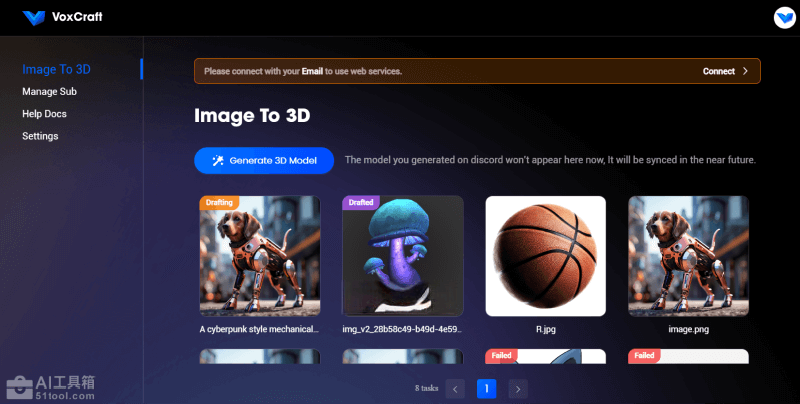
Task: Click the VoxCraft brand name text
Action: [77, 17]
